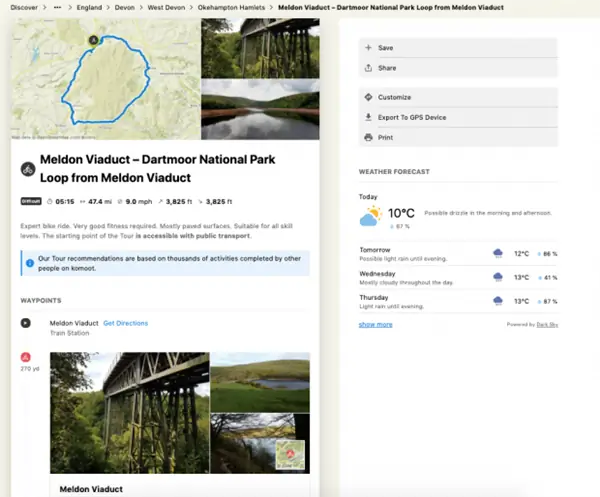Click the red highlight icon above 270 yd
600x497 pixels.
(26, 357)
